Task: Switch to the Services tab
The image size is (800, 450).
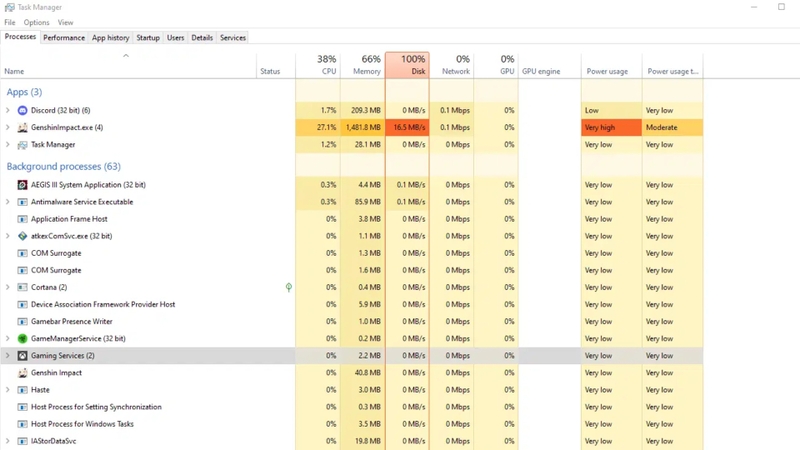Action: click(x=233, y=38)
